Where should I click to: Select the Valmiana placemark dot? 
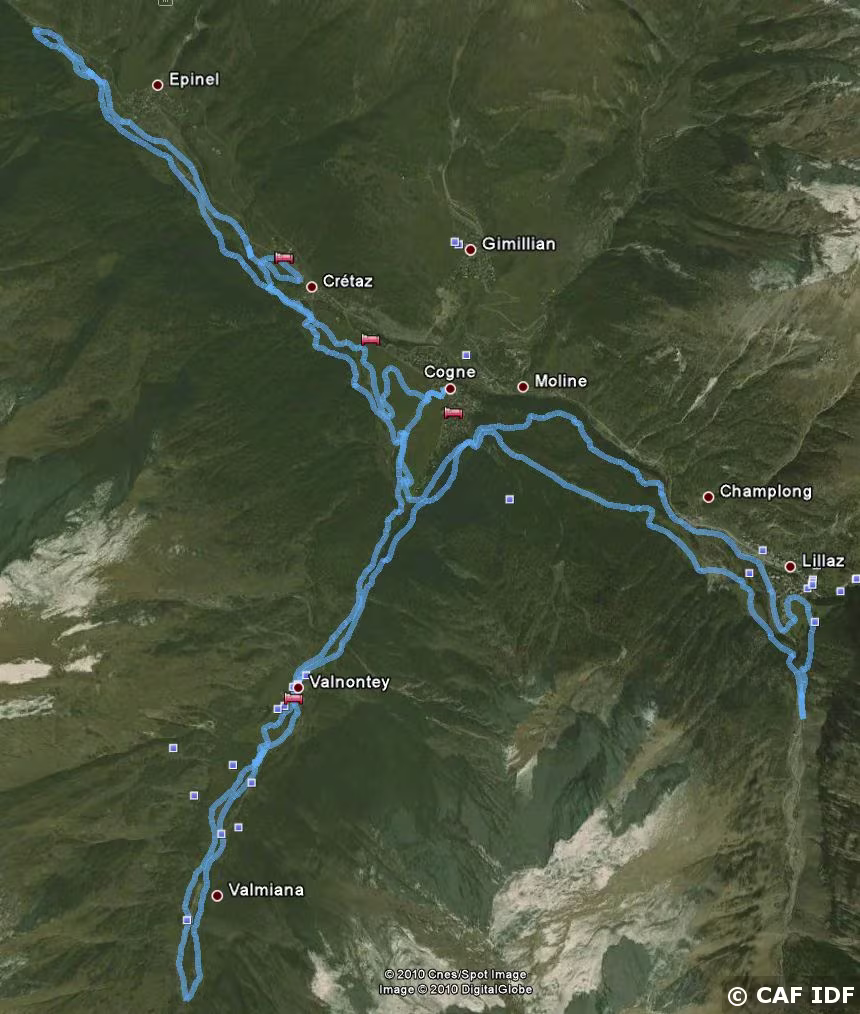tap(217, 896)
